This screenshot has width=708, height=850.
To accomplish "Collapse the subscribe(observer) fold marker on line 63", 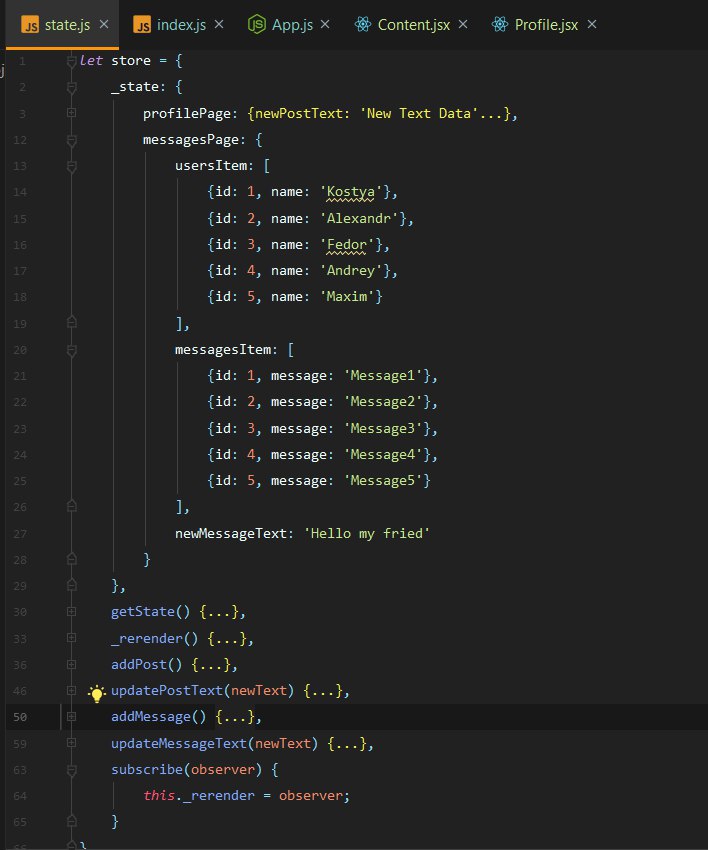I will (72, 770).
